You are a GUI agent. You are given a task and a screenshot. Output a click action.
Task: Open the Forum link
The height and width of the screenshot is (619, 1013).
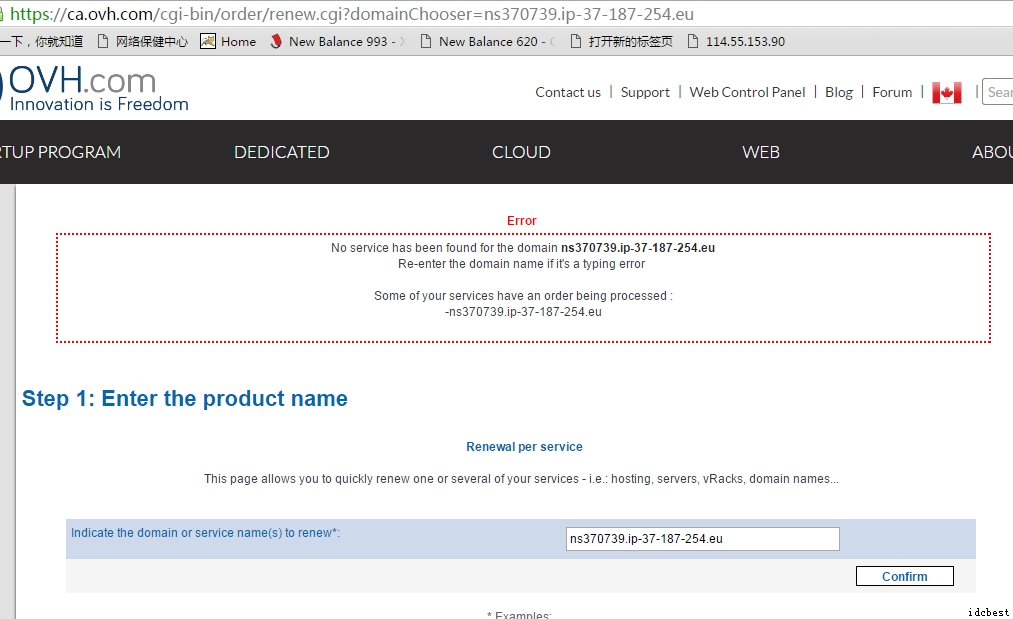892,92
